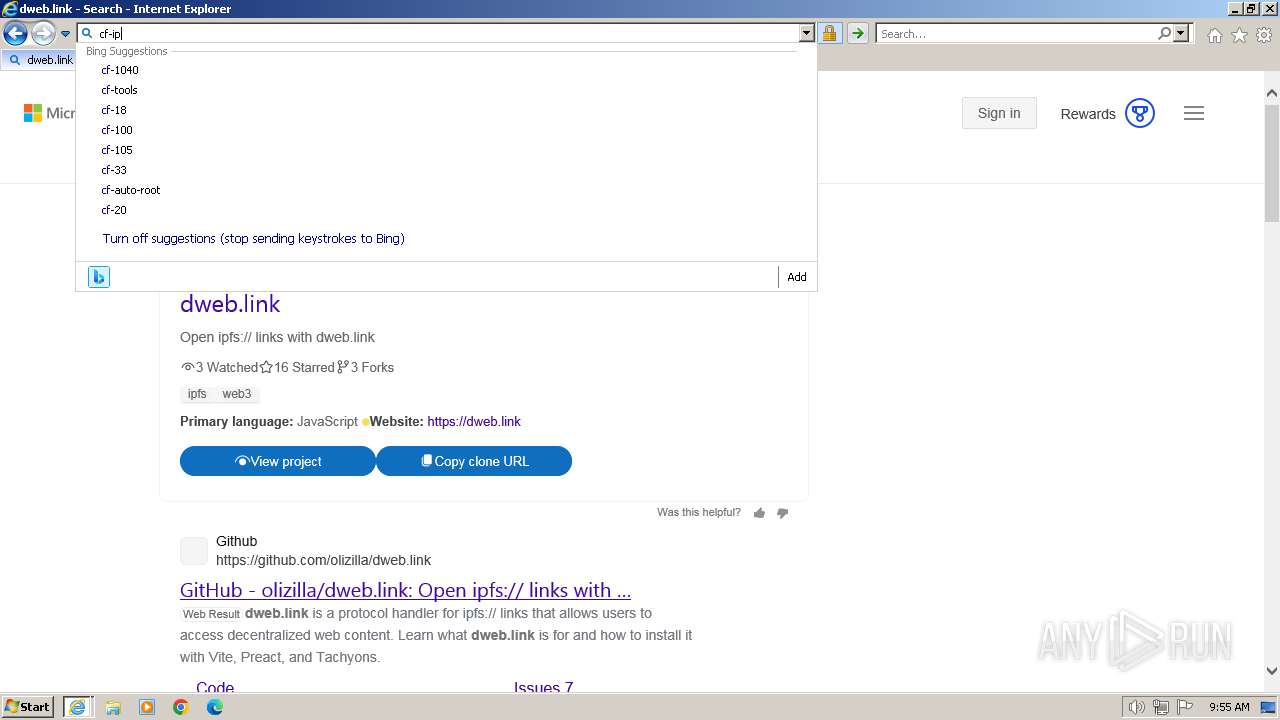Screen dimensions: 1280x720
Task: Click the ipfs tag
Action: pos(197,394)
